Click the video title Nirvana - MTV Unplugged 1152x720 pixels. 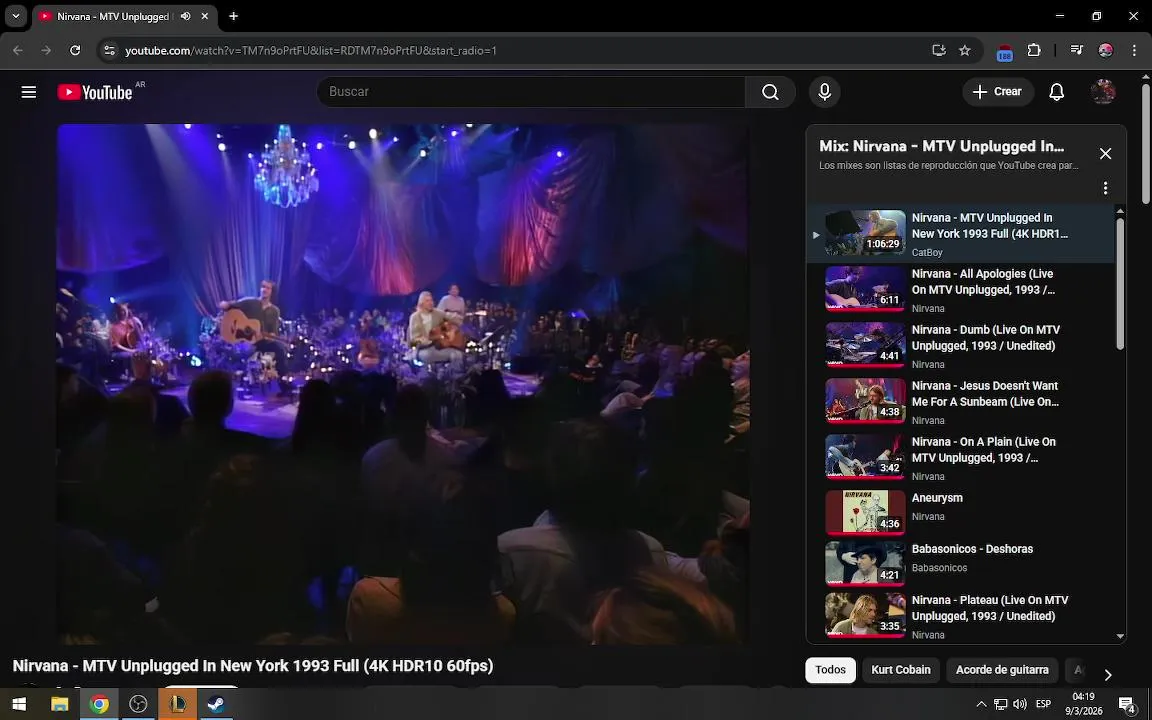click(253, 666)
